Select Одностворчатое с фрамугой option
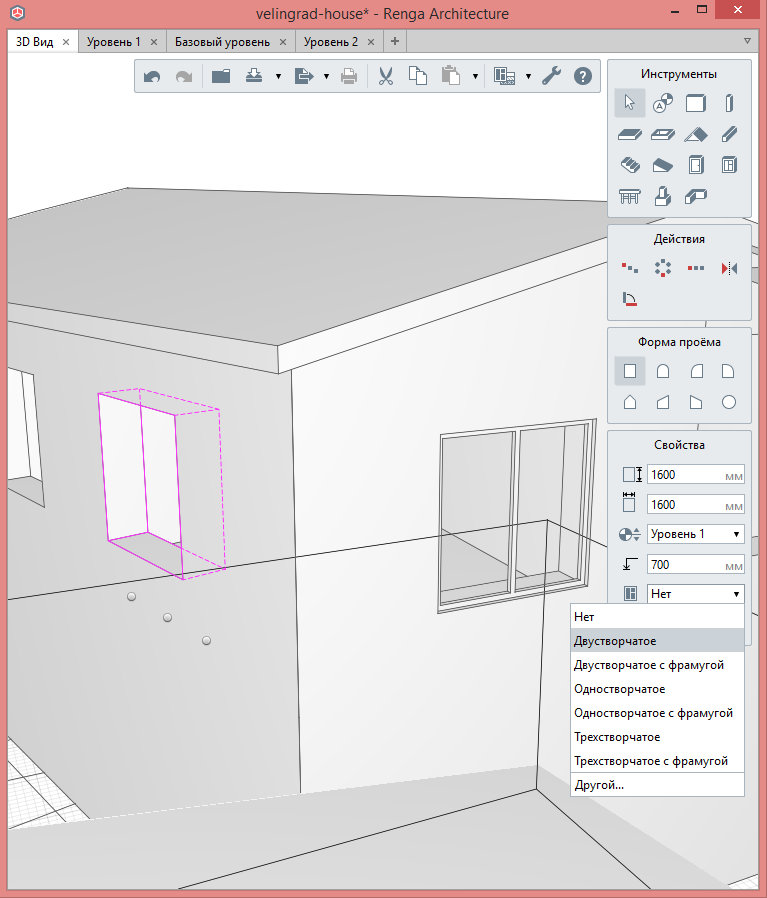767x898 pixels. 657,713
